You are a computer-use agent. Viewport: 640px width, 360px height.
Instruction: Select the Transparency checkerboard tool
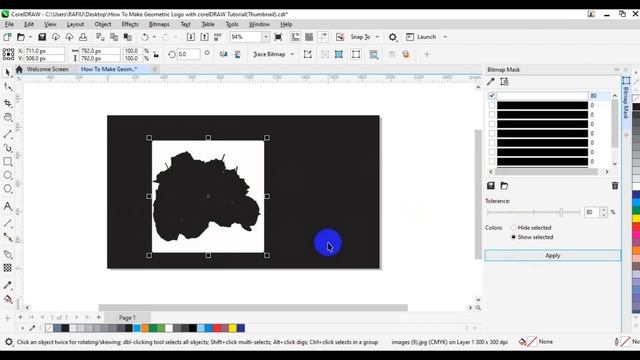(7, 268)
